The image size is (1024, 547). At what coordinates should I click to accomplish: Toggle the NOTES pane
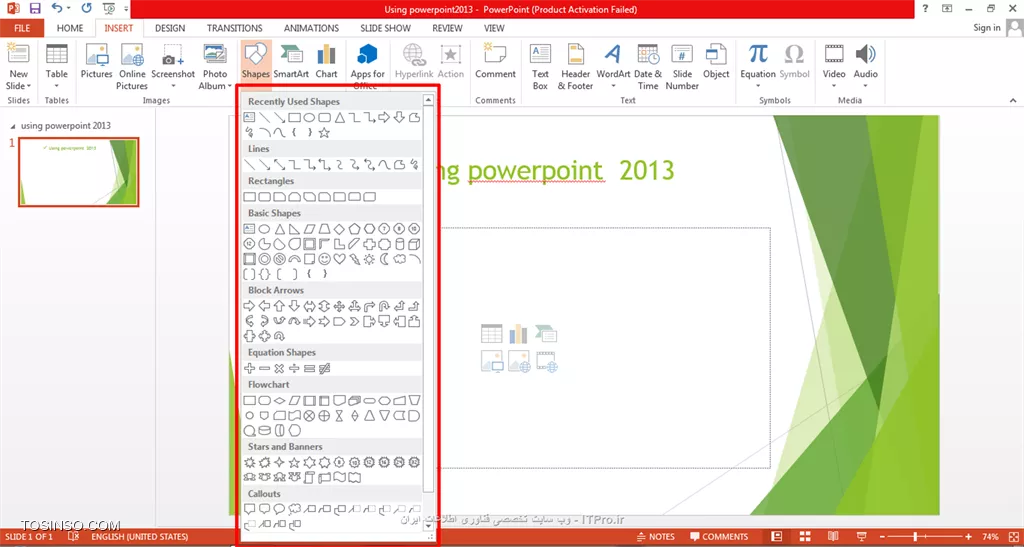click(656, 537)
